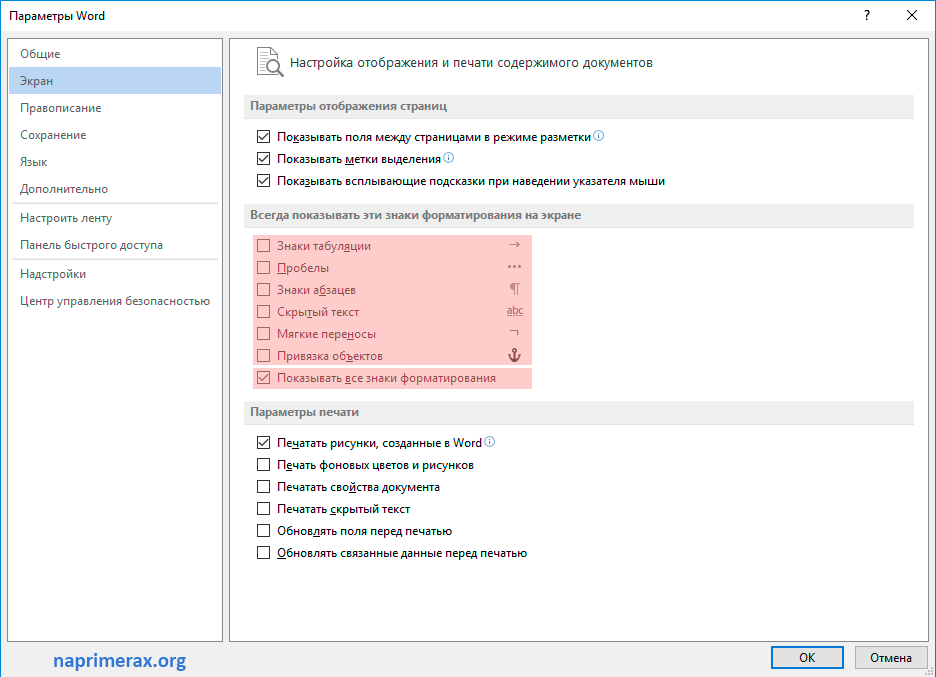
Task: Open the Дополнительно options section
Action: coord(64,189)
